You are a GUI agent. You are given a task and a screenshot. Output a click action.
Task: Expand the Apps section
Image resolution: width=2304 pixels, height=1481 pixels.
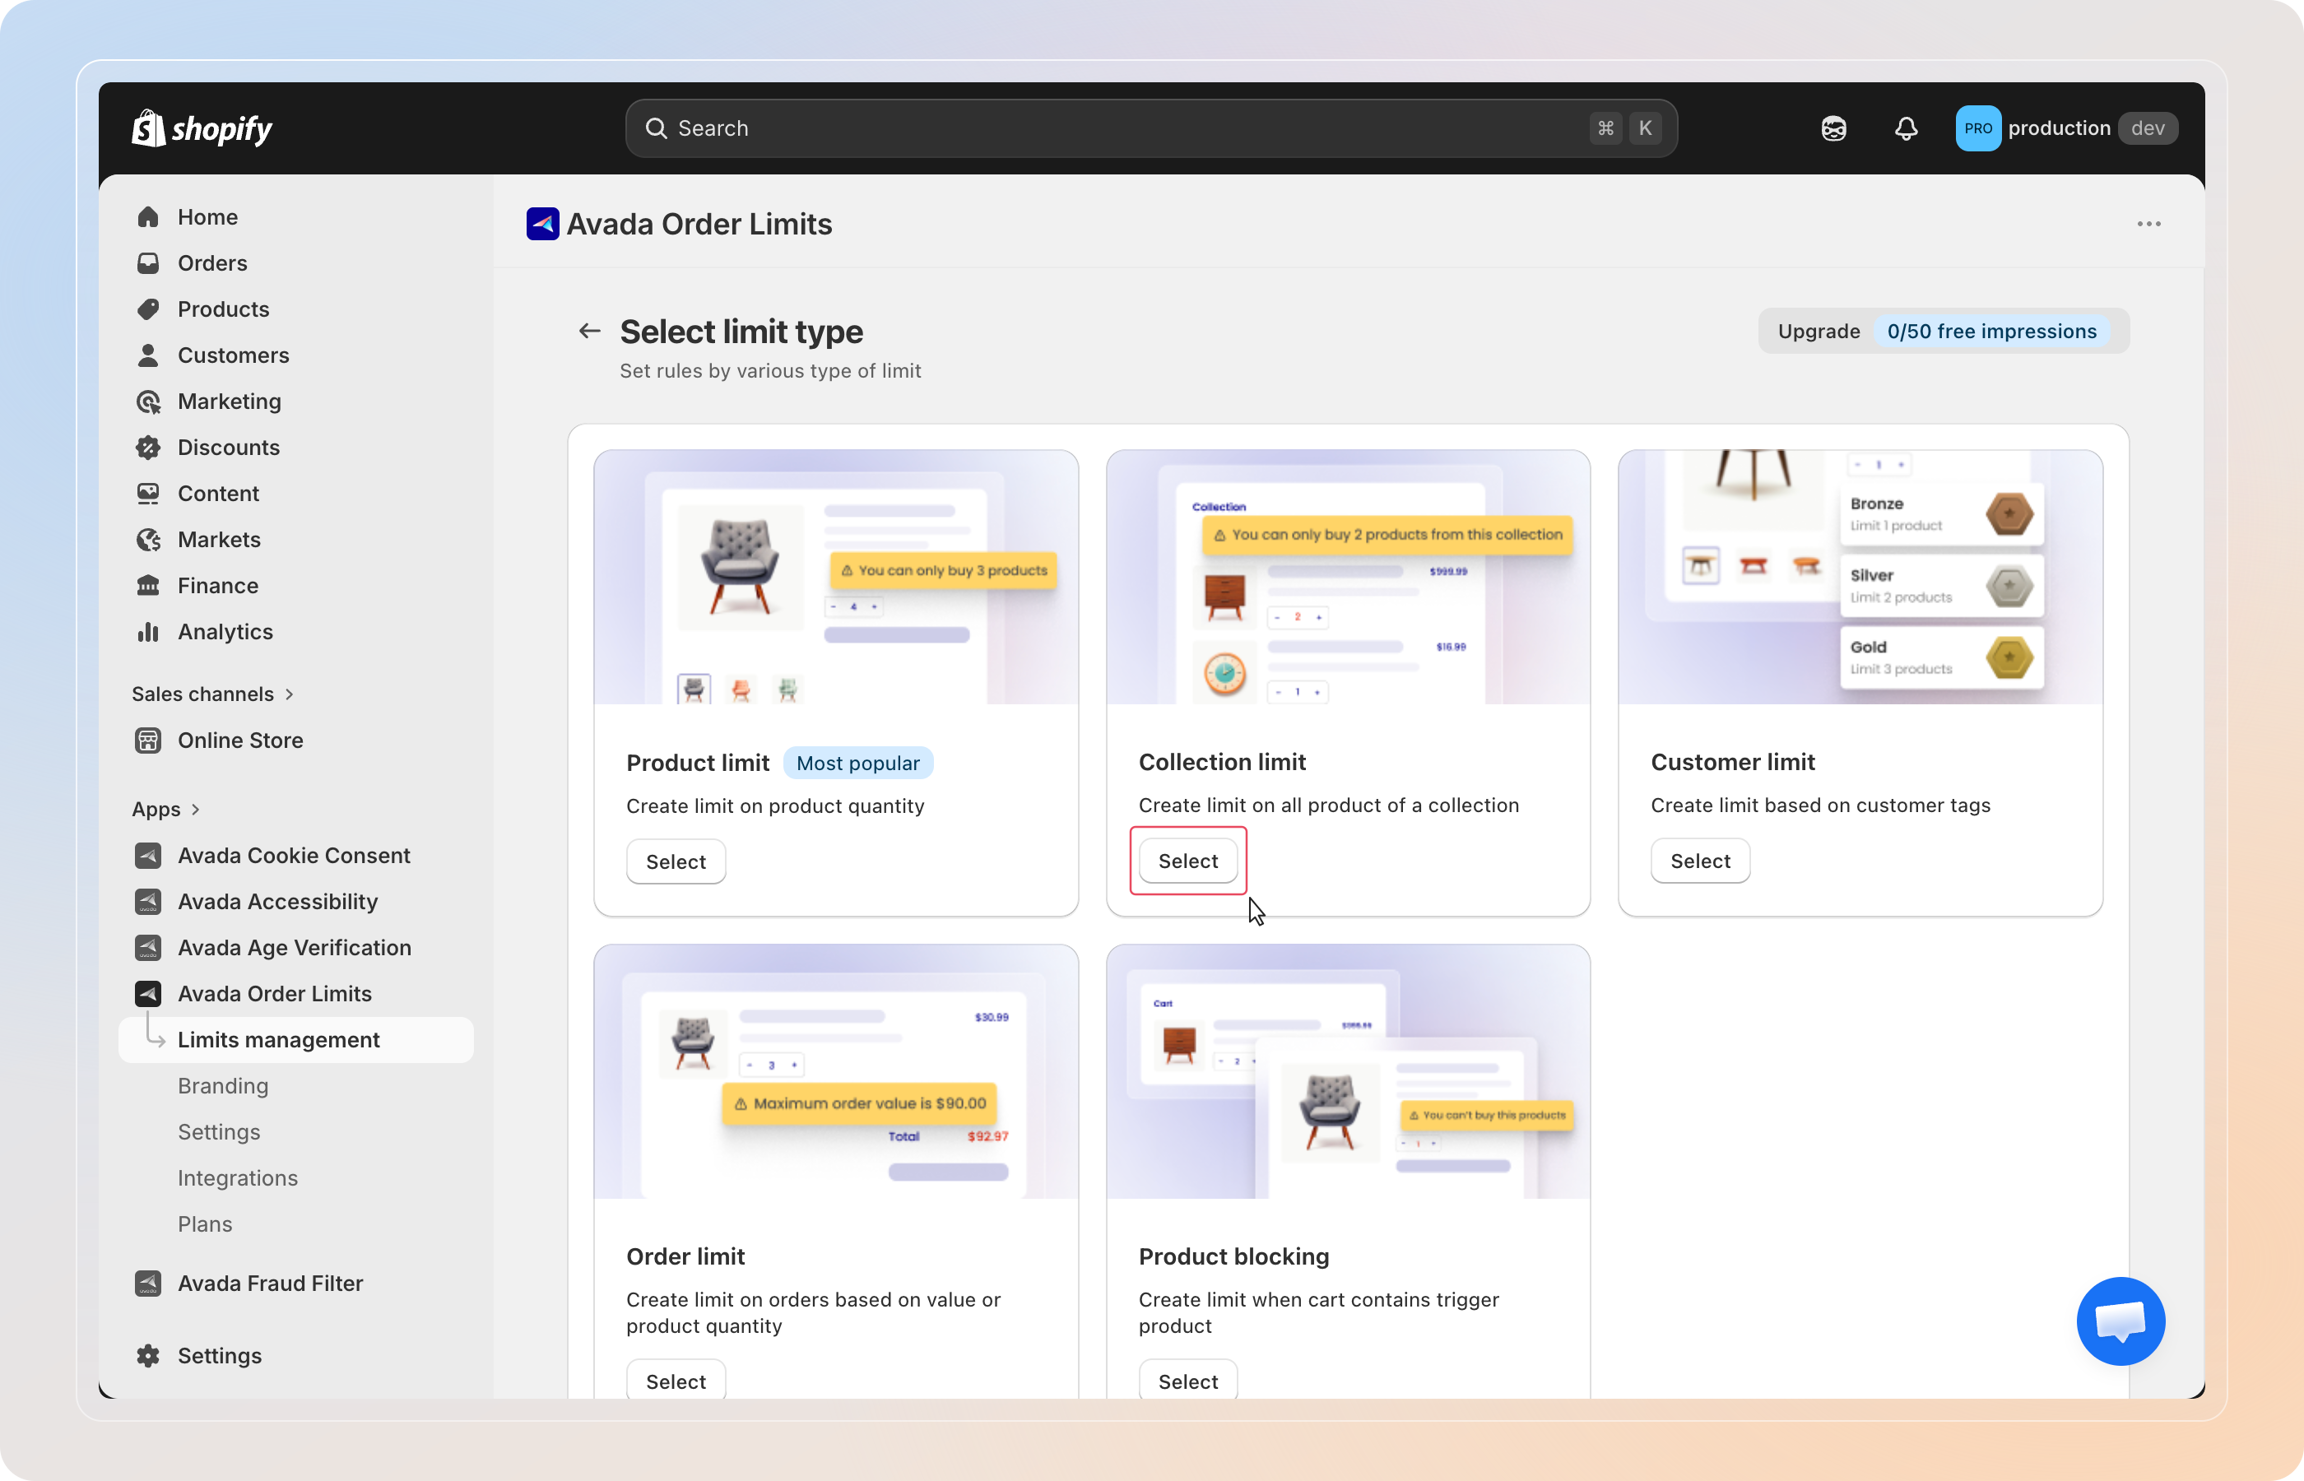[166, 809]
